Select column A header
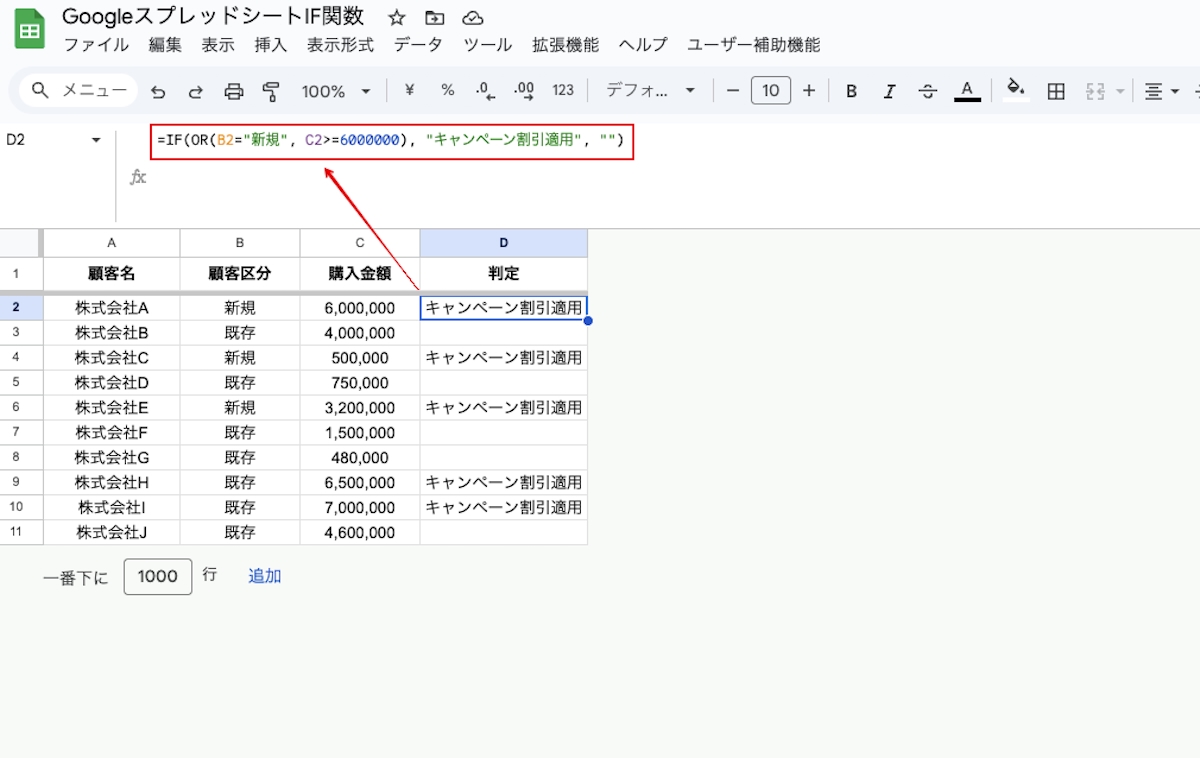The height and width of the screenshot is (758, 1200). (x=112, y=243)
